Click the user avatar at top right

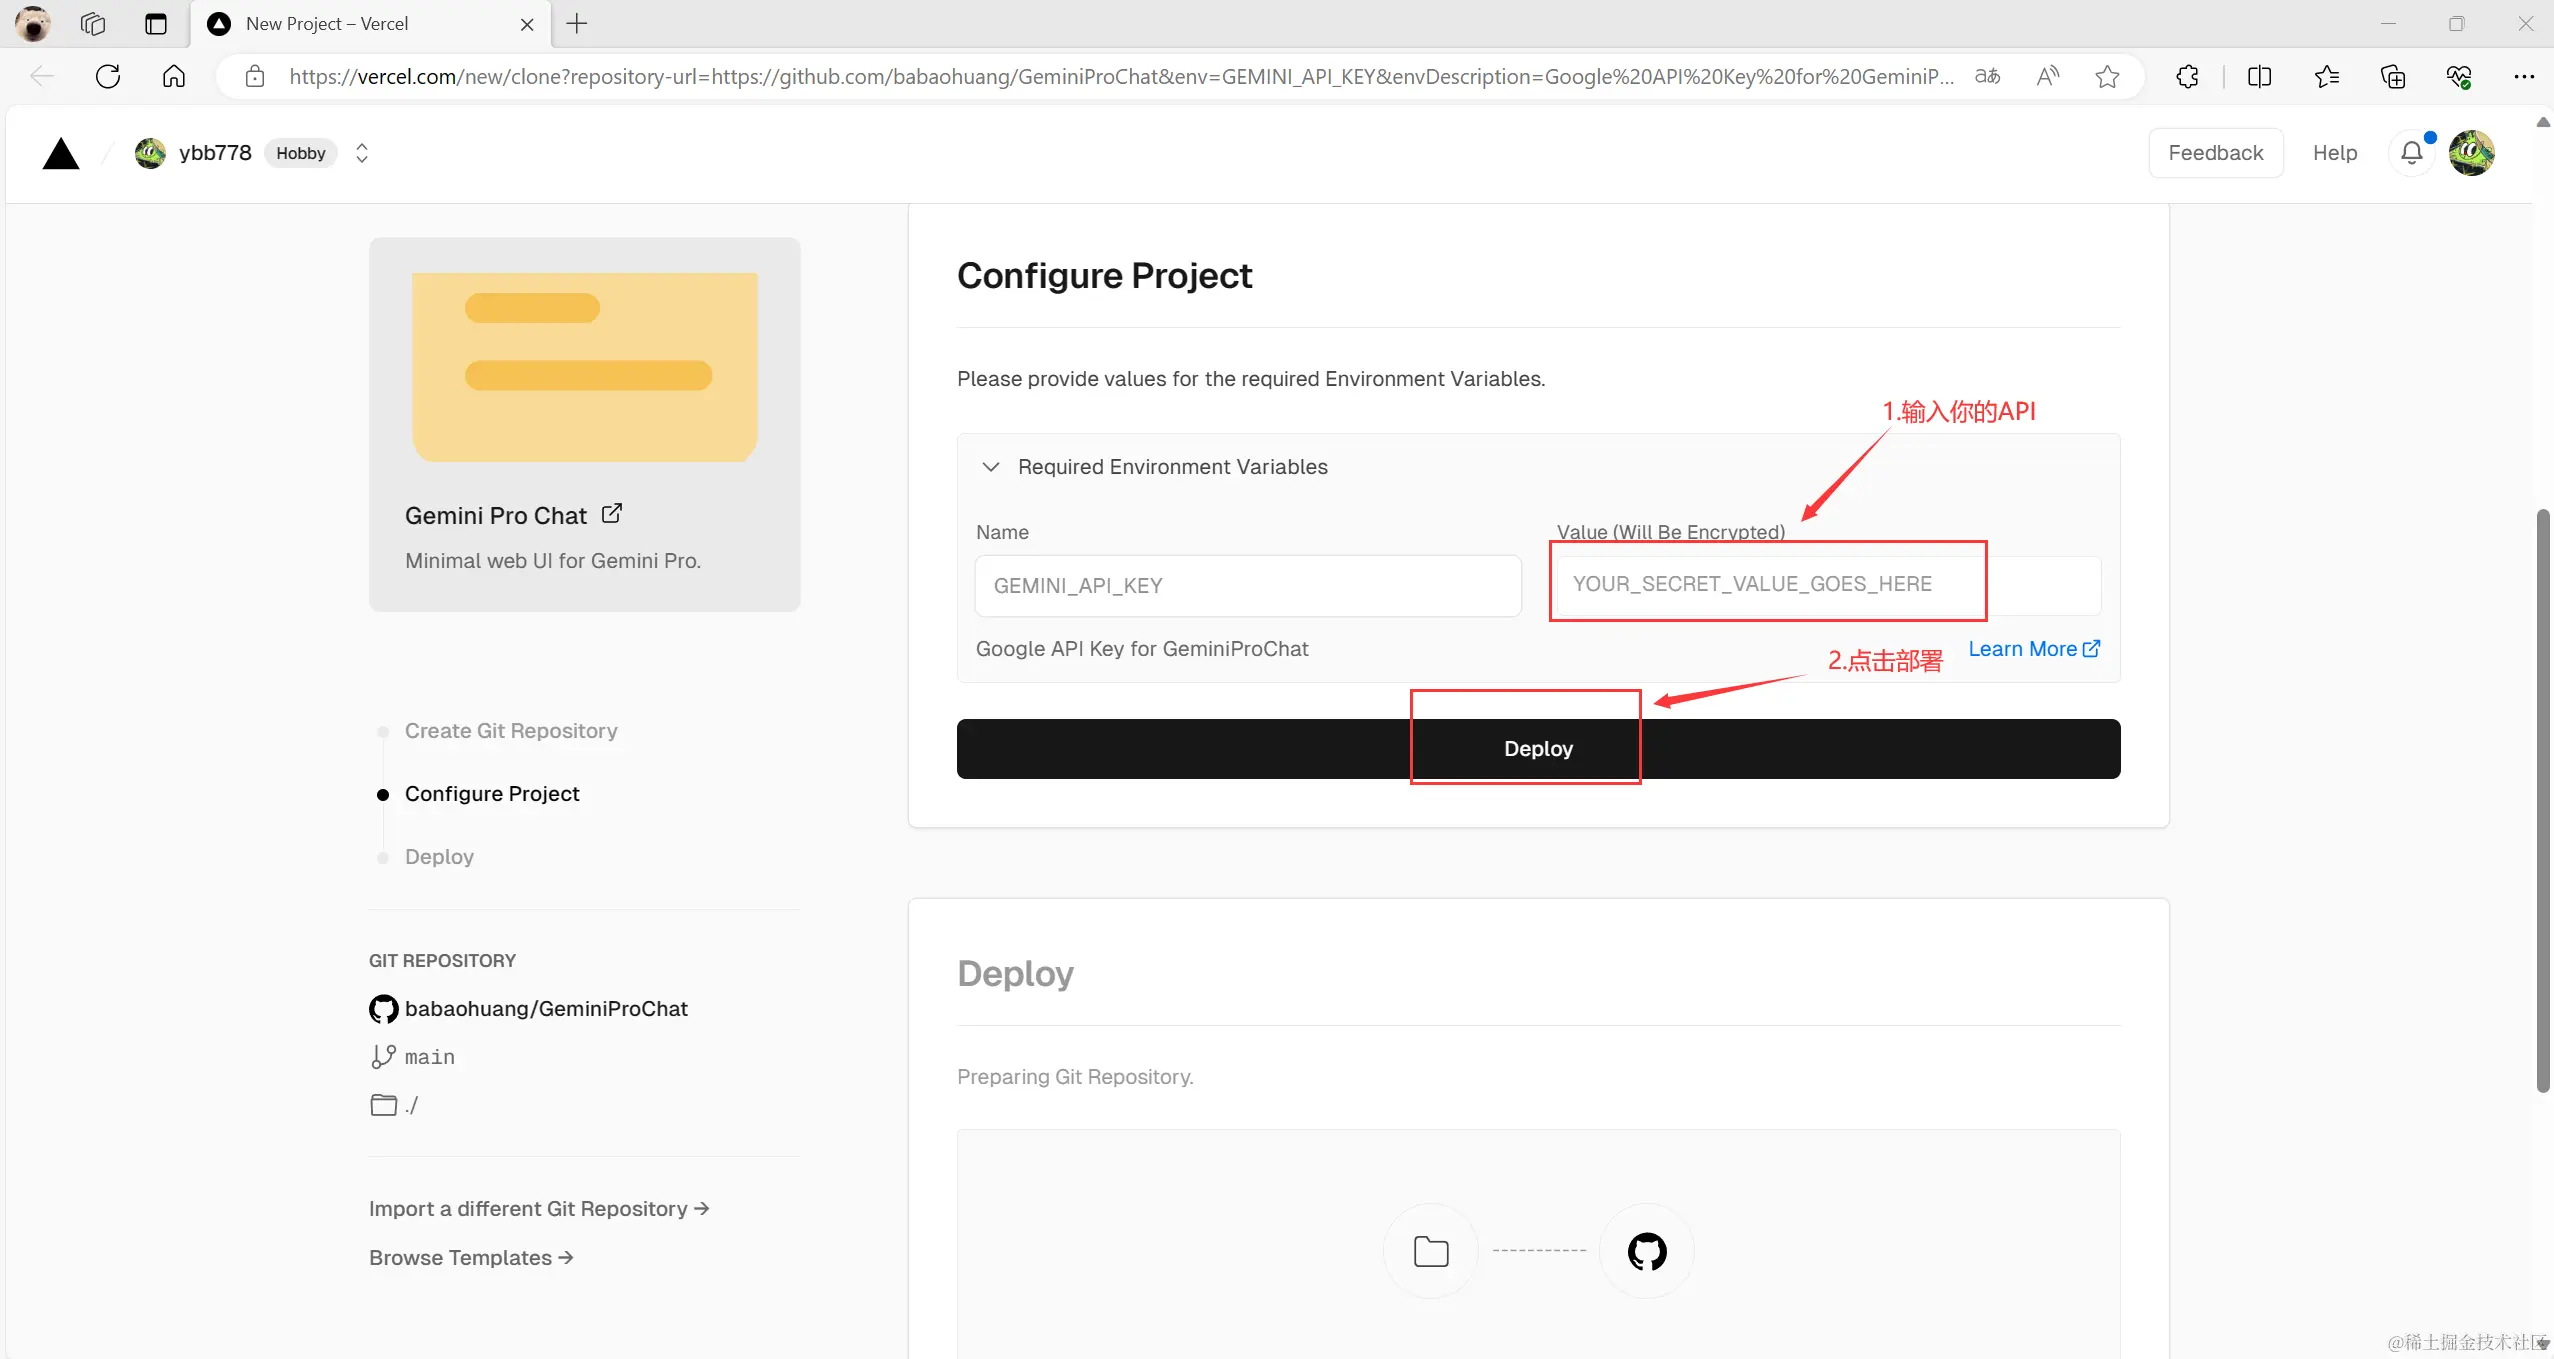[x=2471, y=153]
